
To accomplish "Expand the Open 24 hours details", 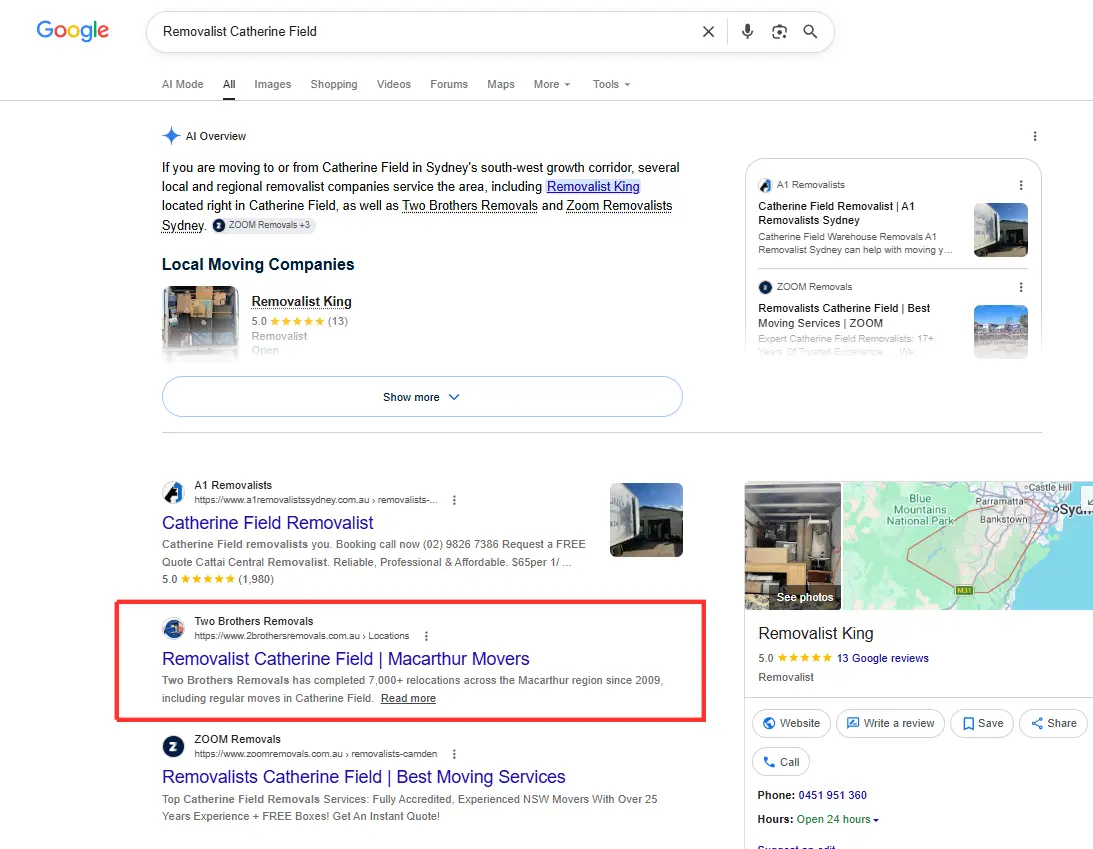I will pyautogui.click(x=837, y=820).
